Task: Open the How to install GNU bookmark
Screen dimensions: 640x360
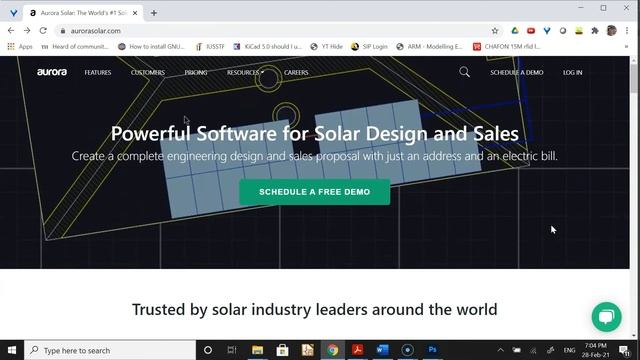Action: click(x=151, y=47)
